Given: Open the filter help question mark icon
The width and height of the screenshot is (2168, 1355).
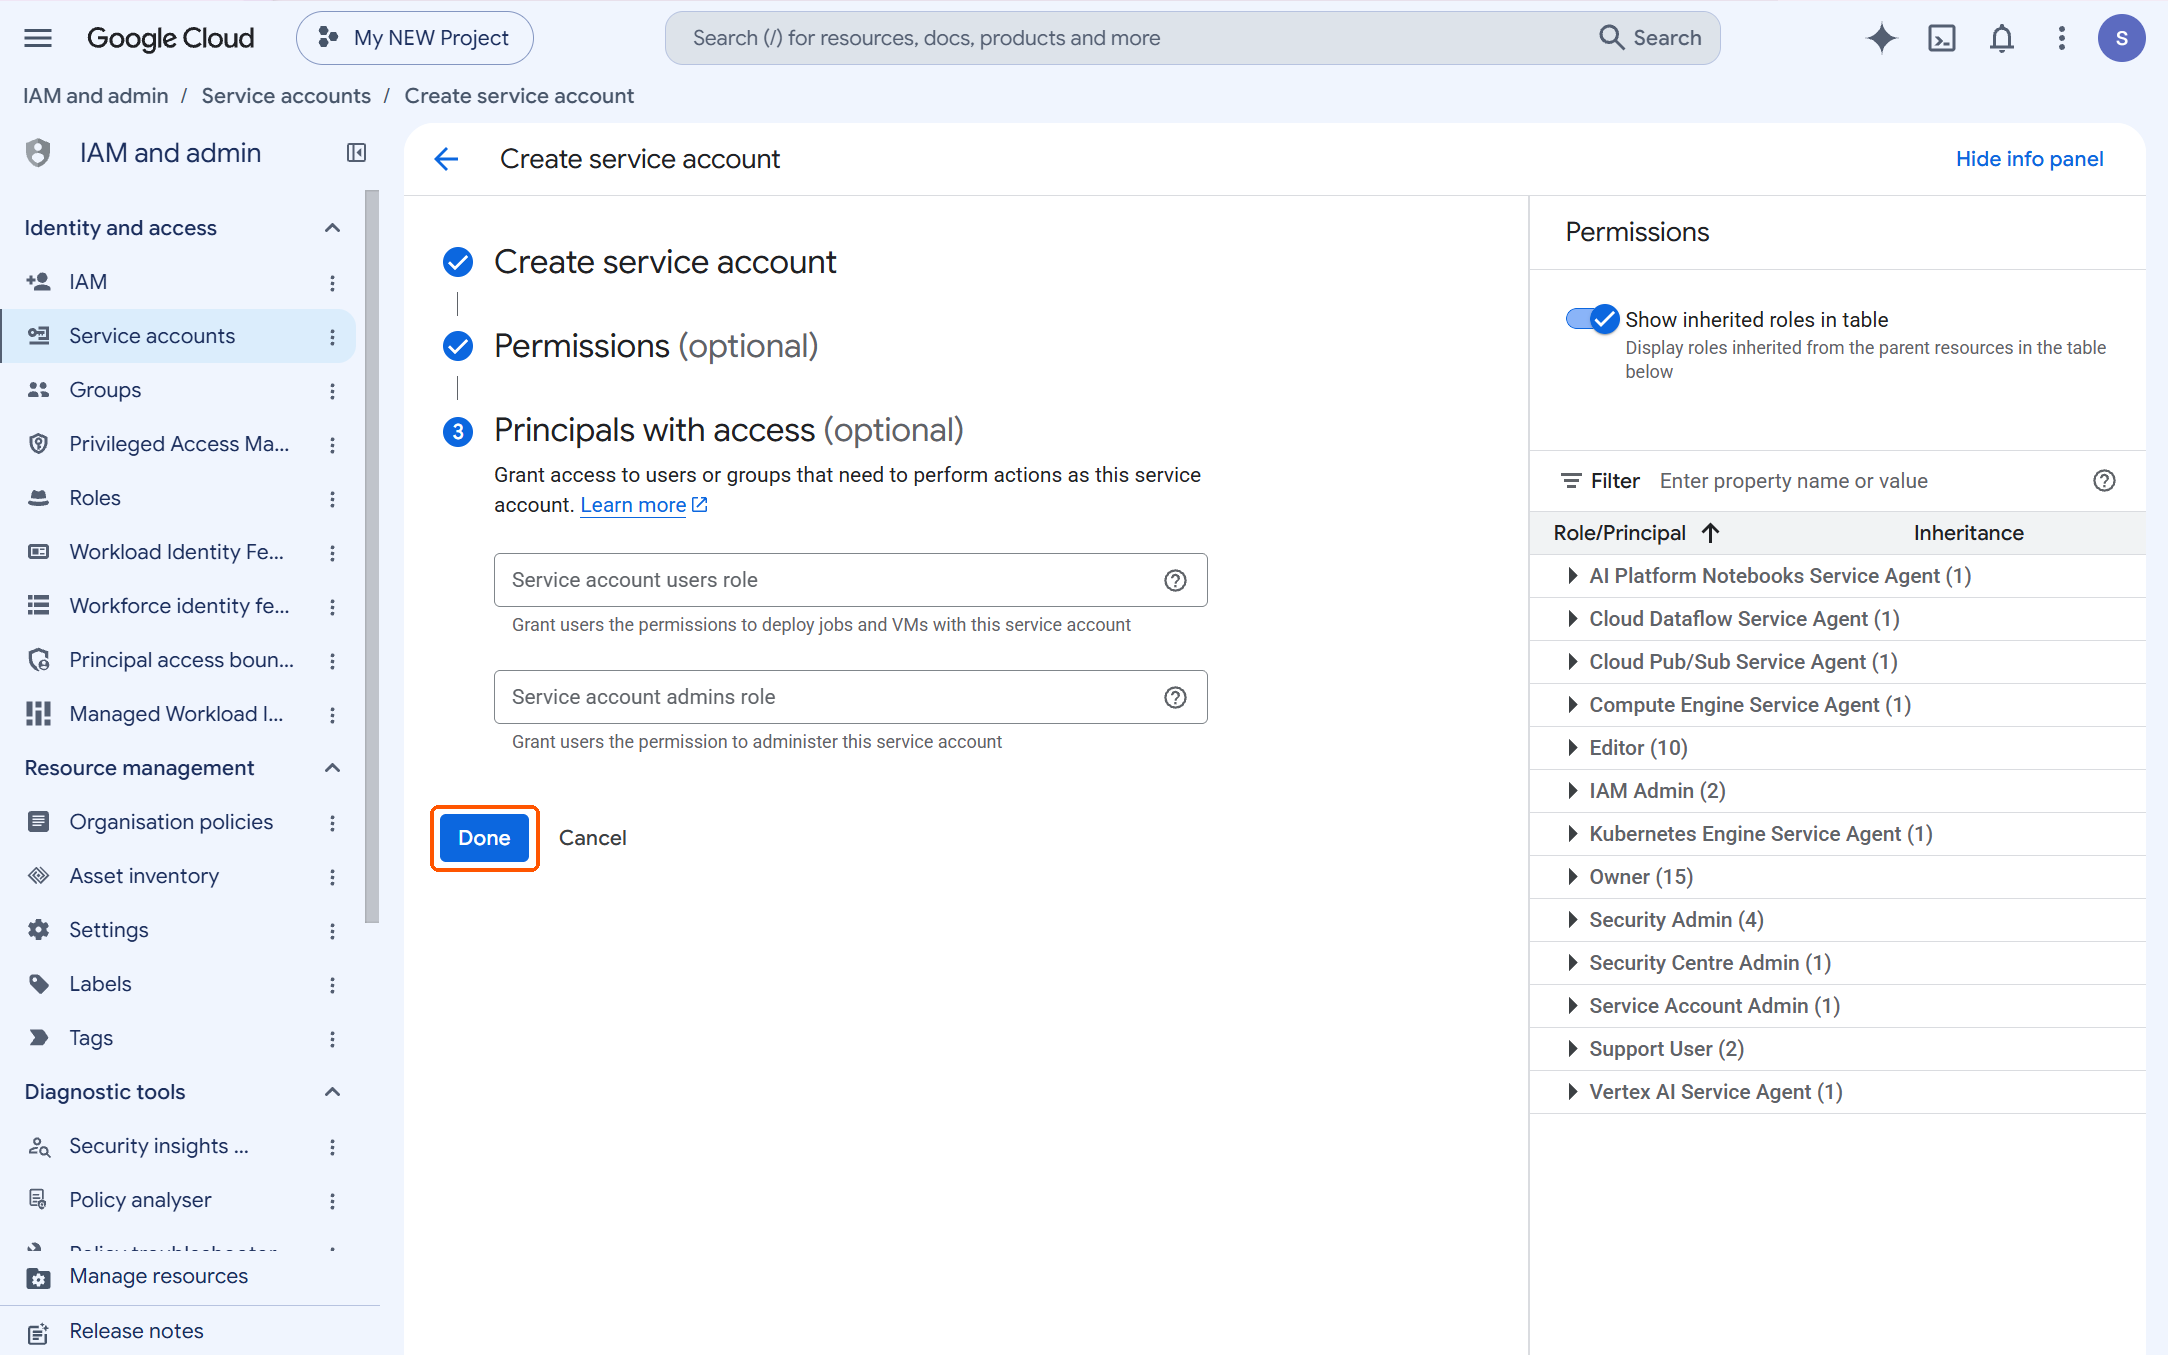Looking at the screenshot, I should click(2104, 481).
